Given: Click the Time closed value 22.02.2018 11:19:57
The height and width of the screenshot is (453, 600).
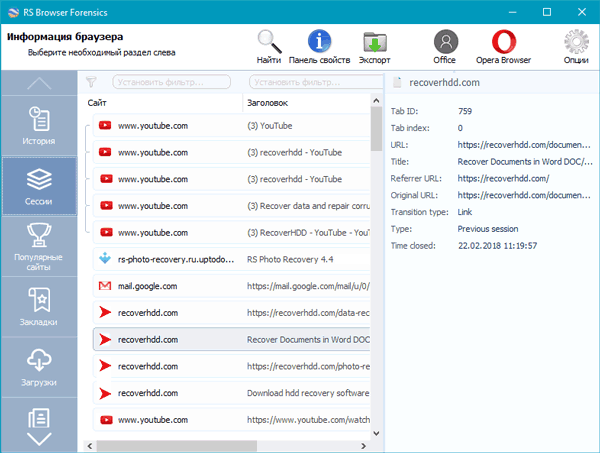Looking at the screenshot, I should click(497, 246).
